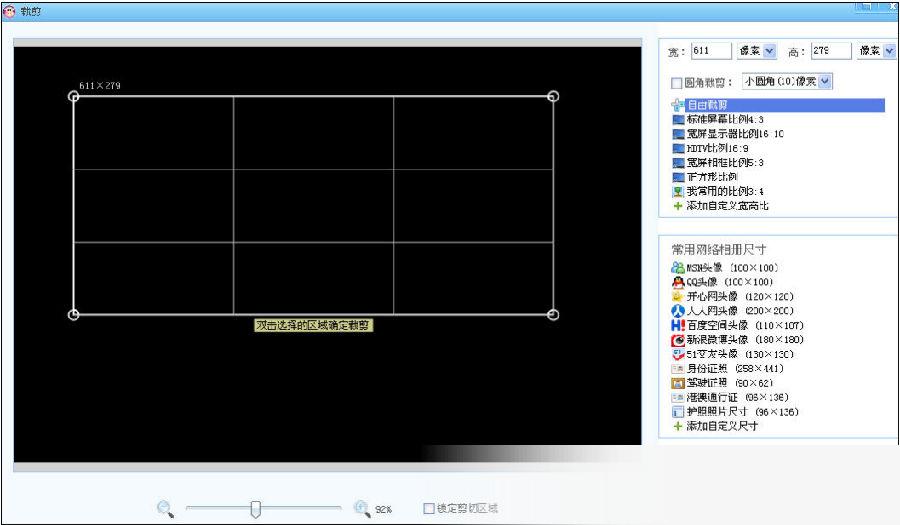Click the bottom-left crop corner handle
The image size is (900, 525).
(73, 314)
